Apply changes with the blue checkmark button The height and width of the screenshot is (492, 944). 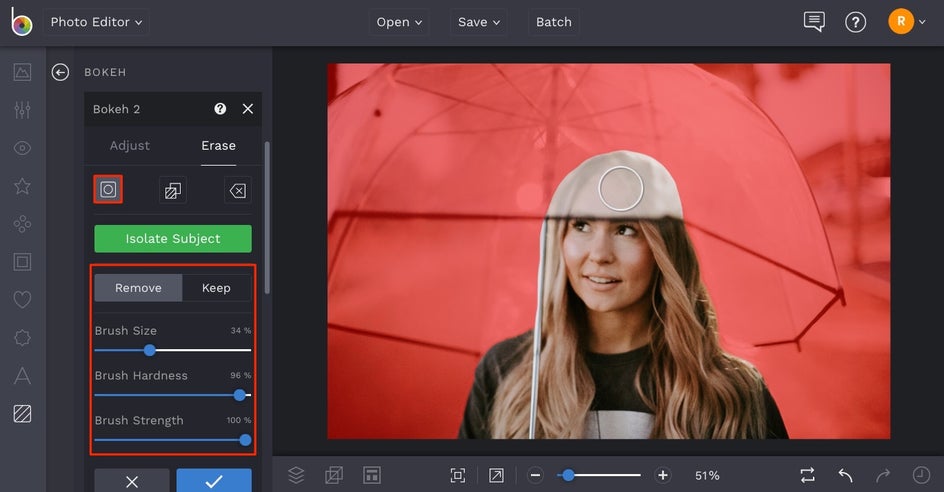click(x=214, y=481)
